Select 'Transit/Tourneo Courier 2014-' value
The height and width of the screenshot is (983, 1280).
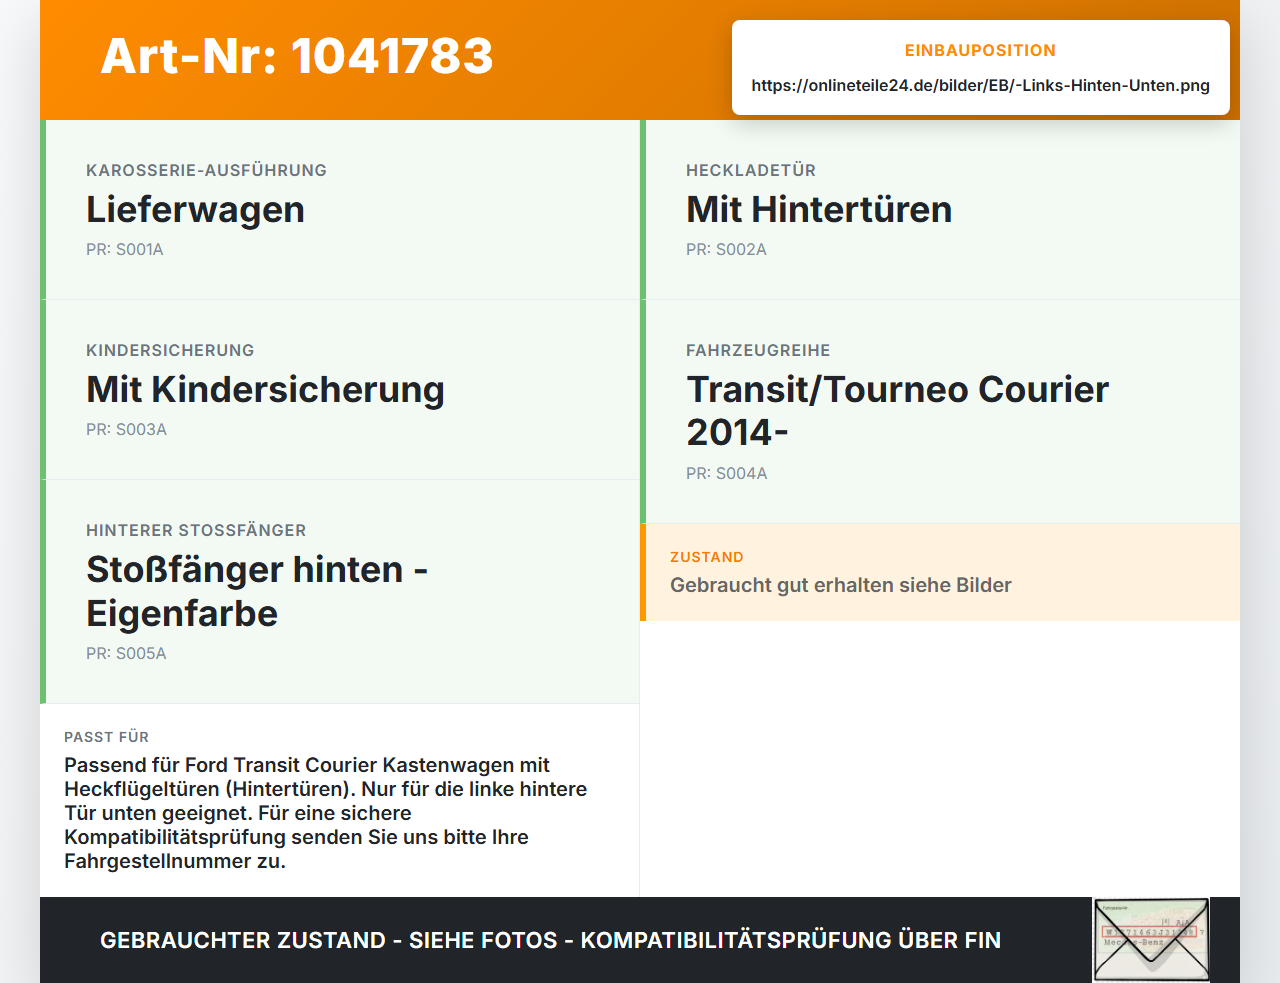pyautogui.click(x=897, y=411)
